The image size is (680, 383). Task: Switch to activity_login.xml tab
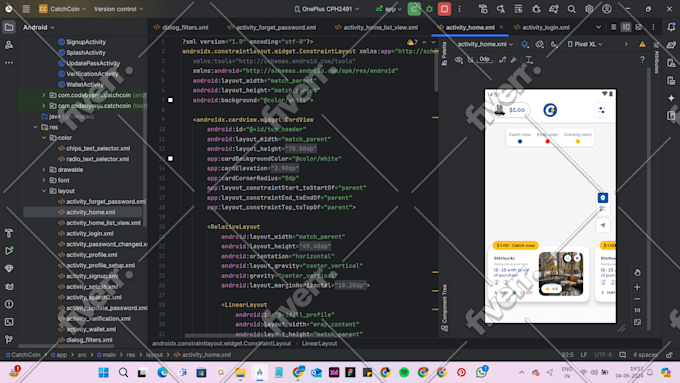(542, 27)
